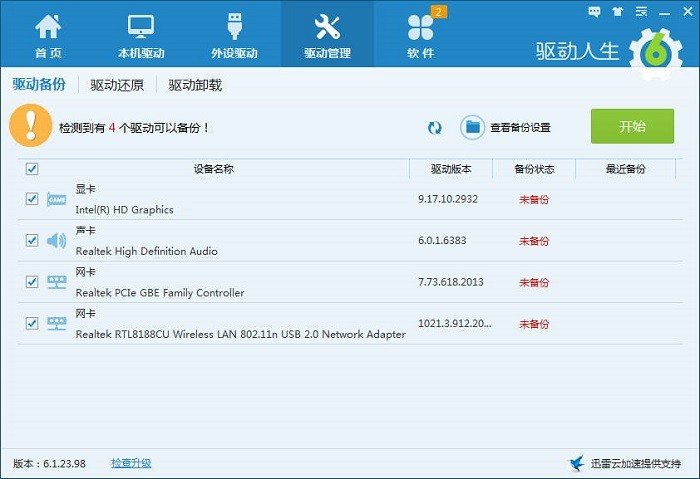
Task: Open the feedback chat bubble icon
Action: 594,12
